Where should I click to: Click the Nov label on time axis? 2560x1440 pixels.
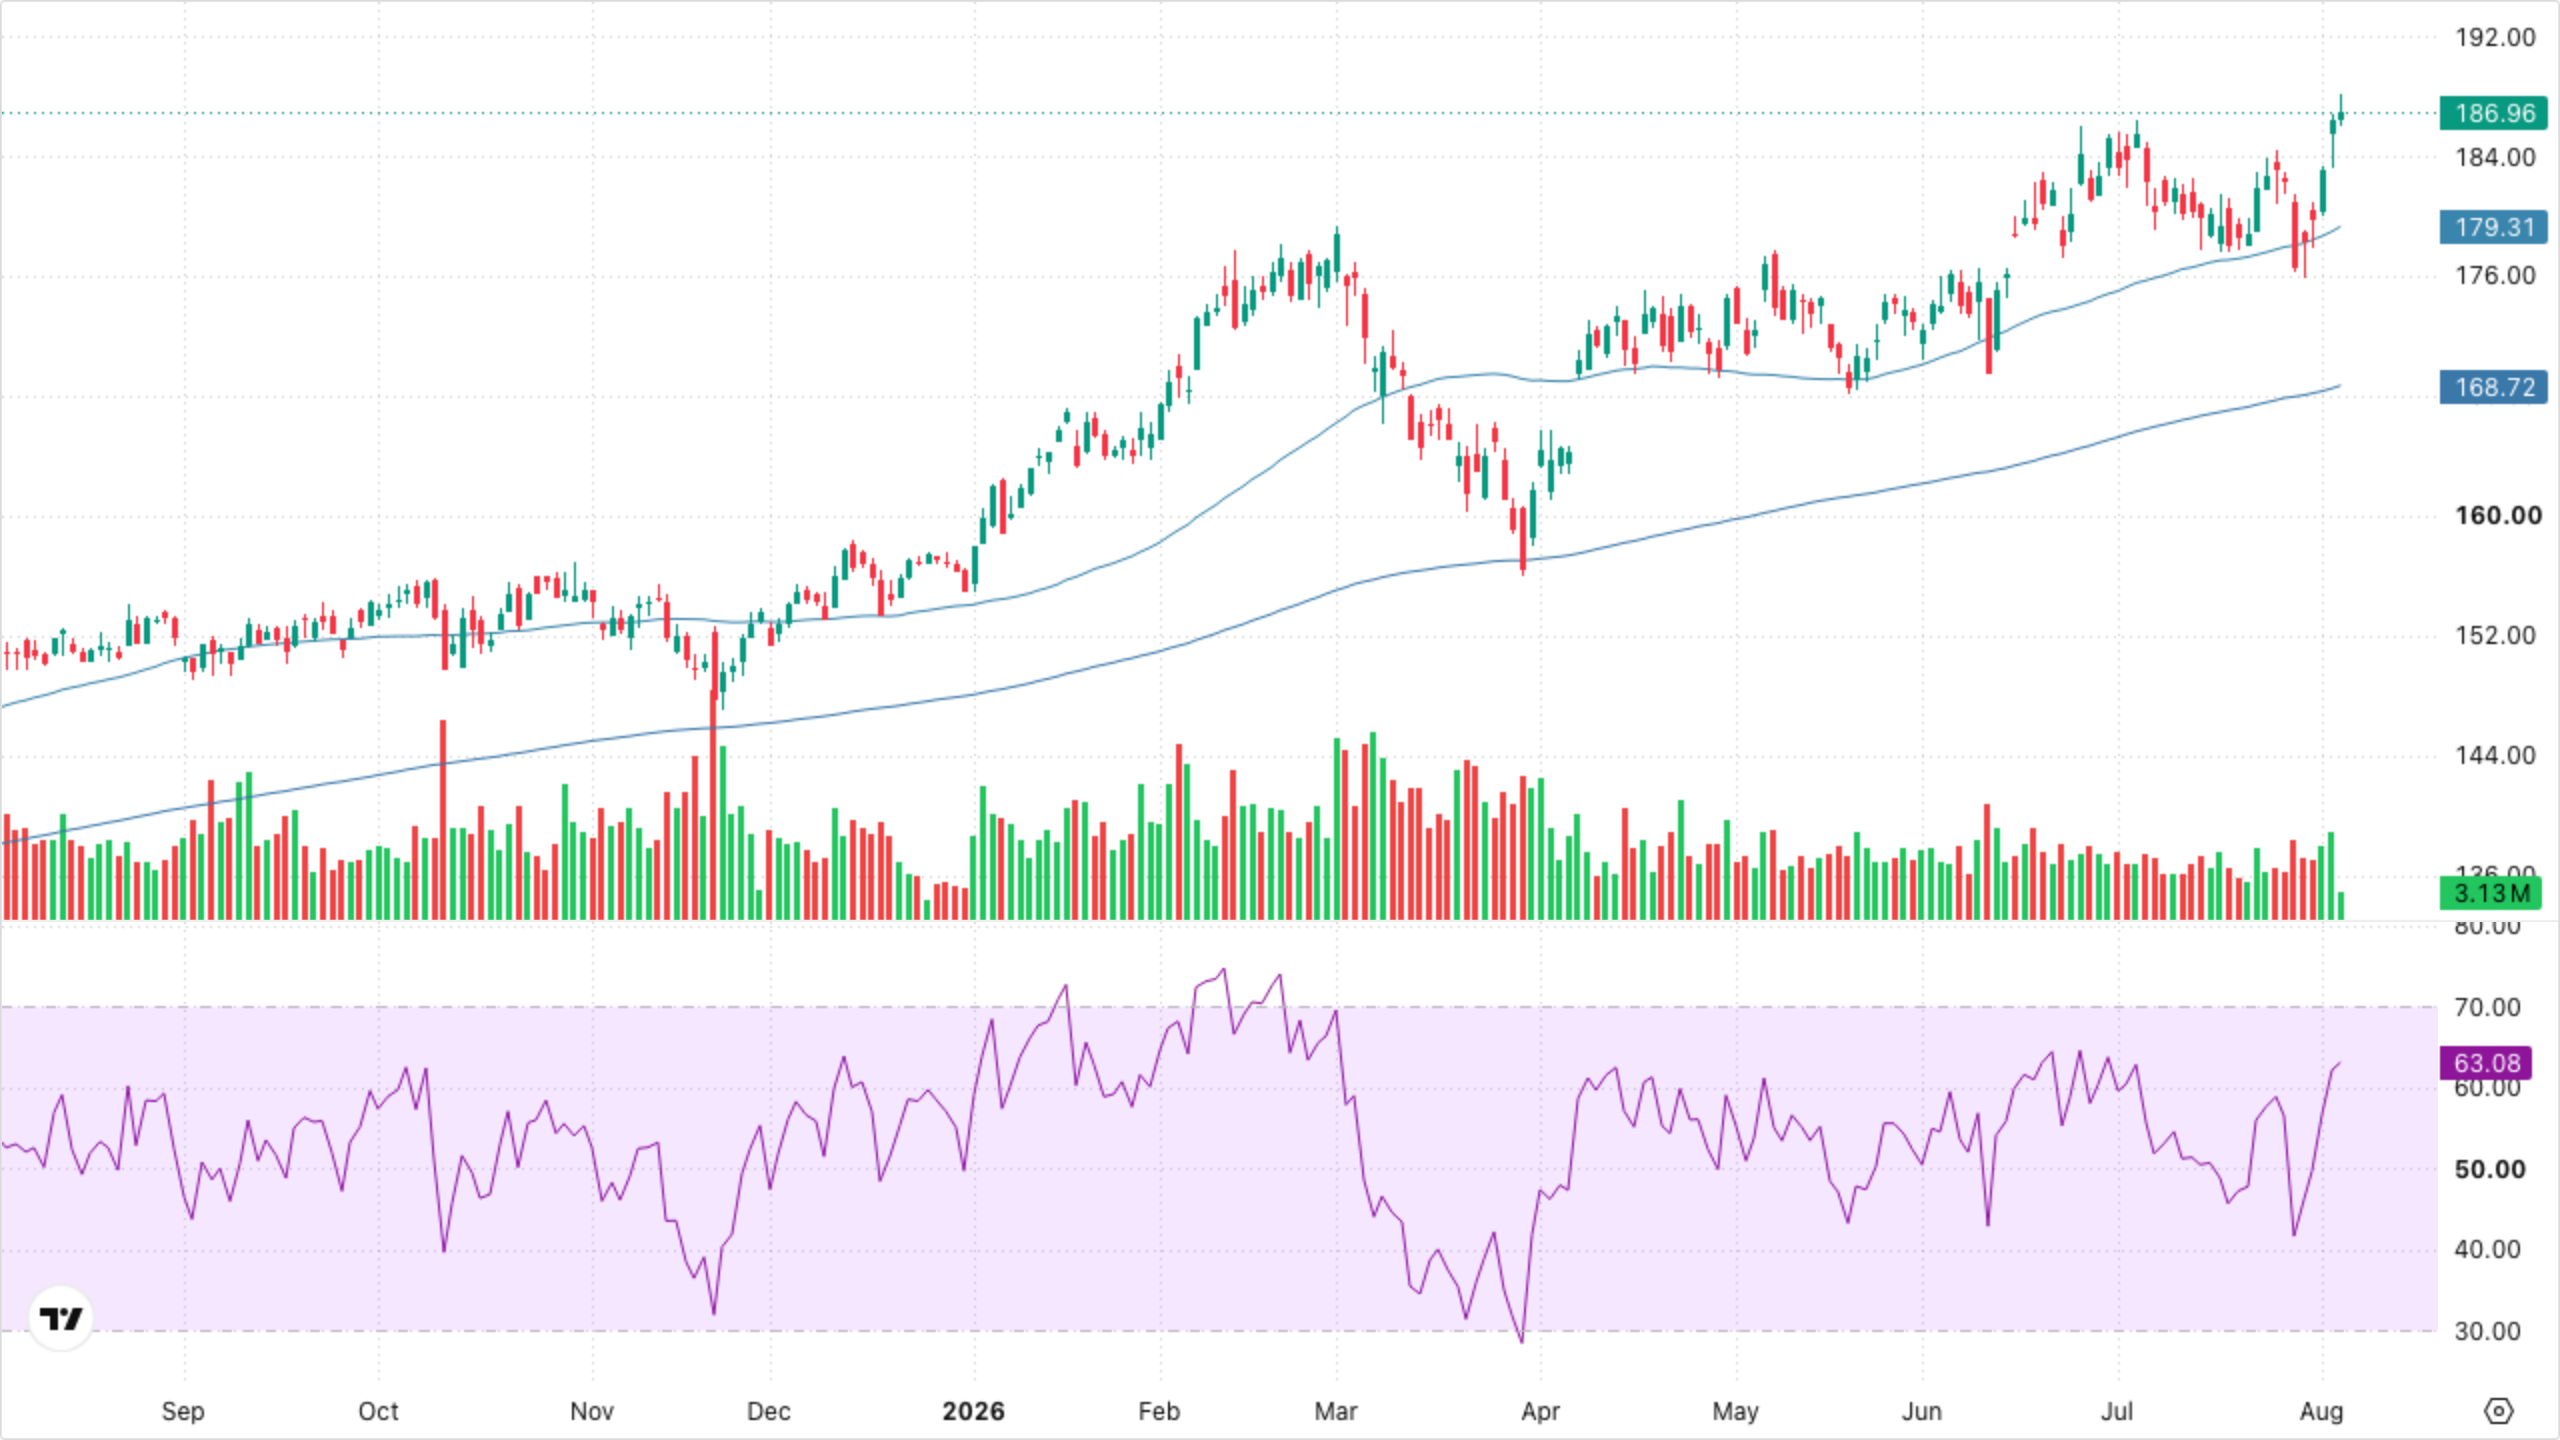(592, 1412)
